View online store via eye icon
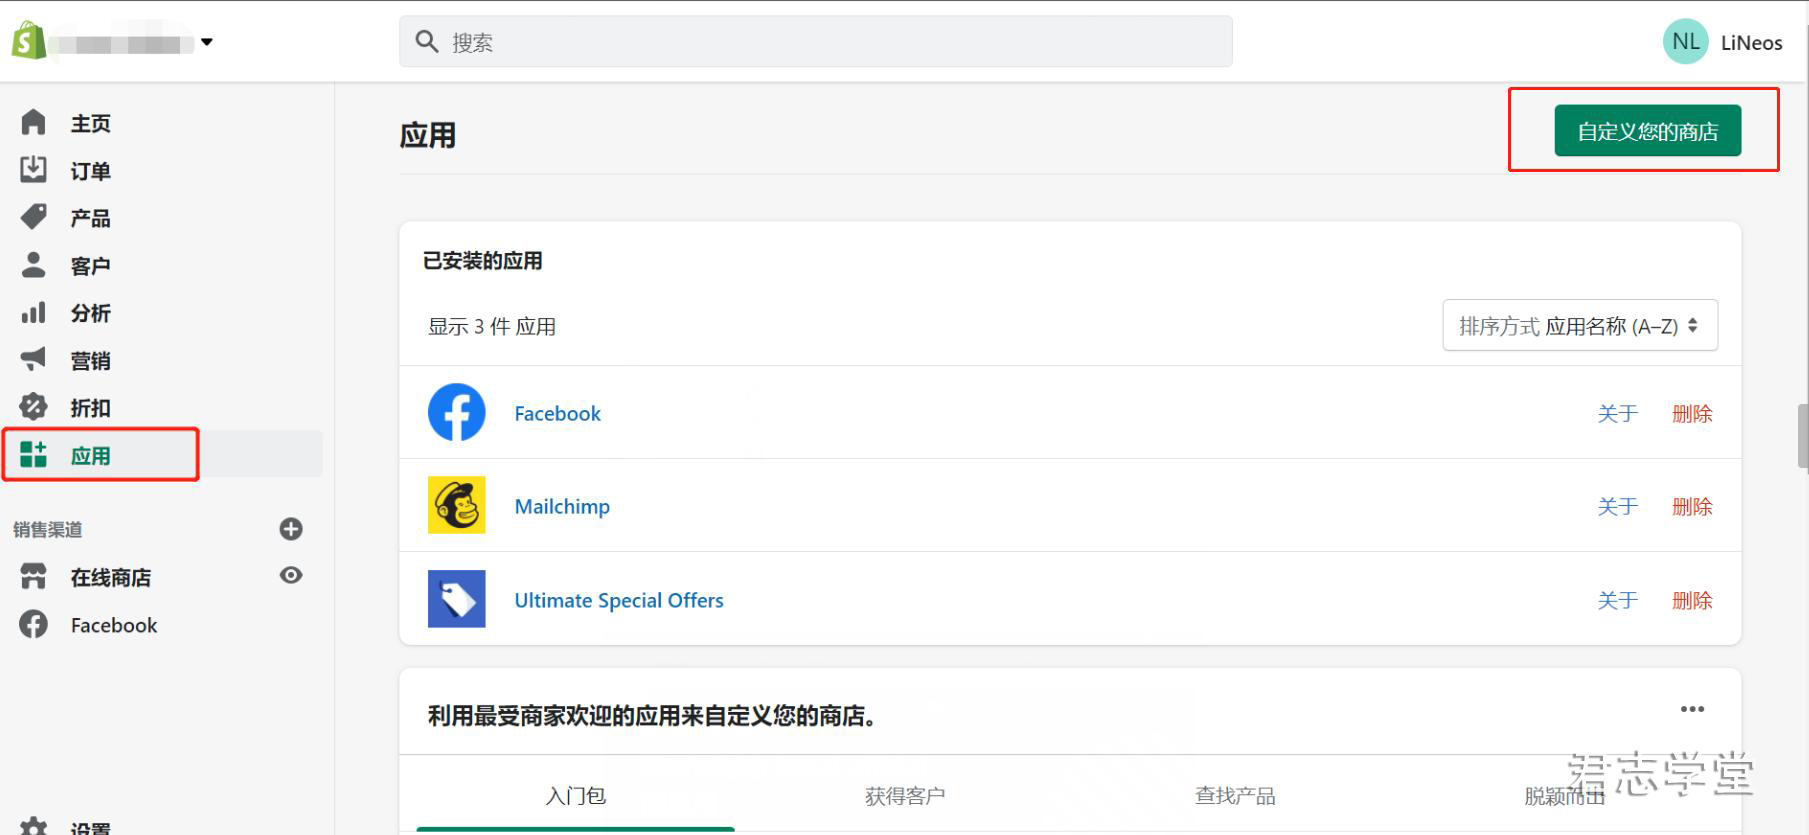Screen dimensions: 1809x835 291,575
